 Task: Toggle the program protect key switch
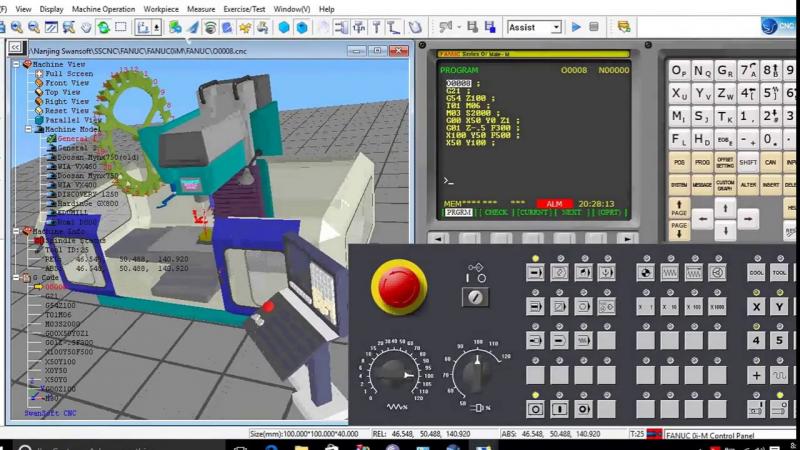tap(475, 297)
